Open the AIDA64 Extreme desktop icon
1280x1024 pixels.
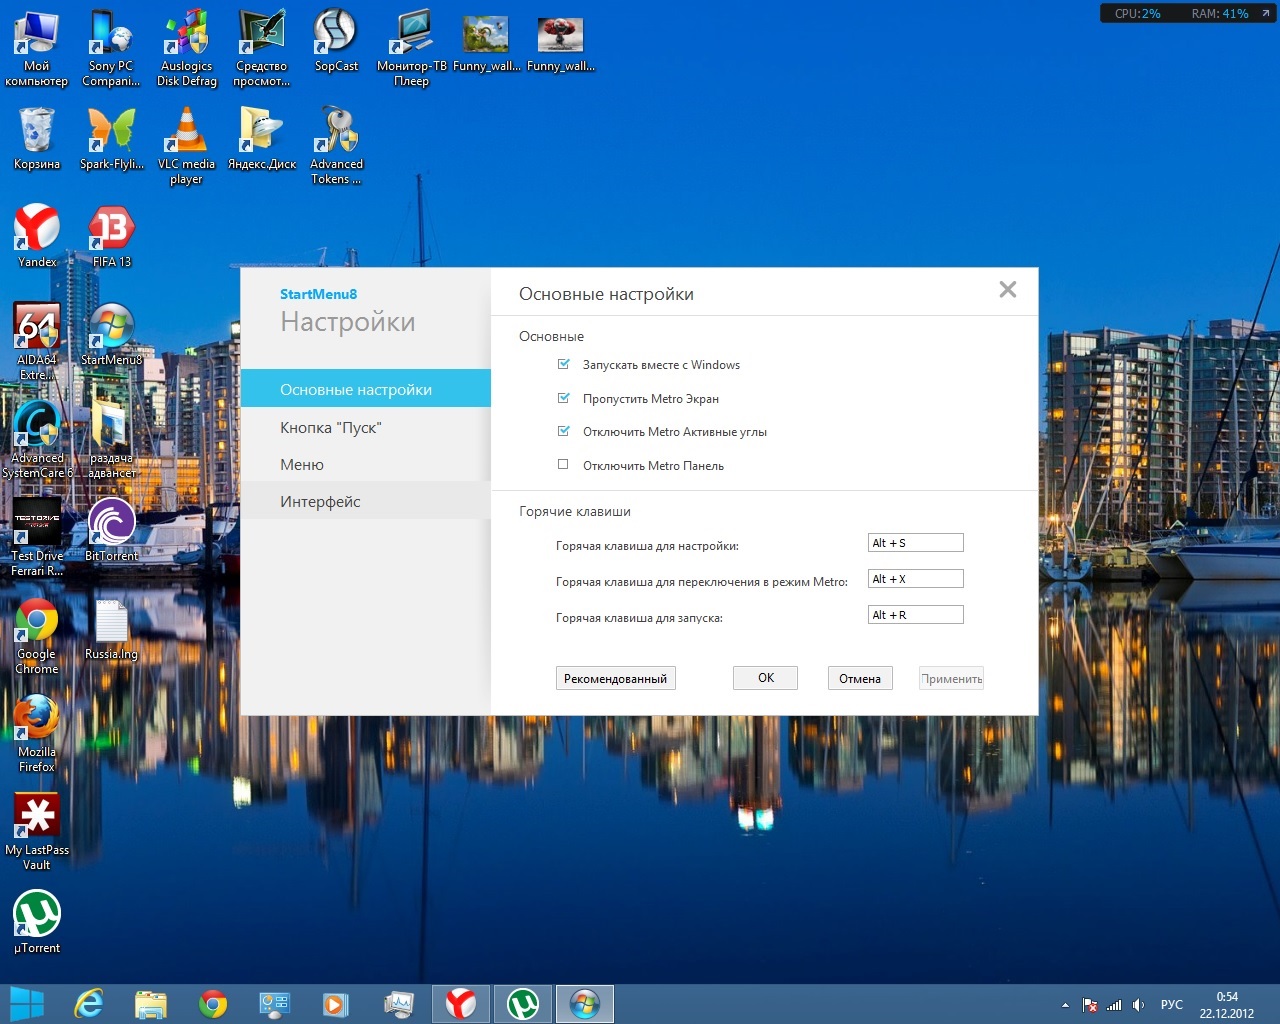pyautogui.click(x=37, y=328)
